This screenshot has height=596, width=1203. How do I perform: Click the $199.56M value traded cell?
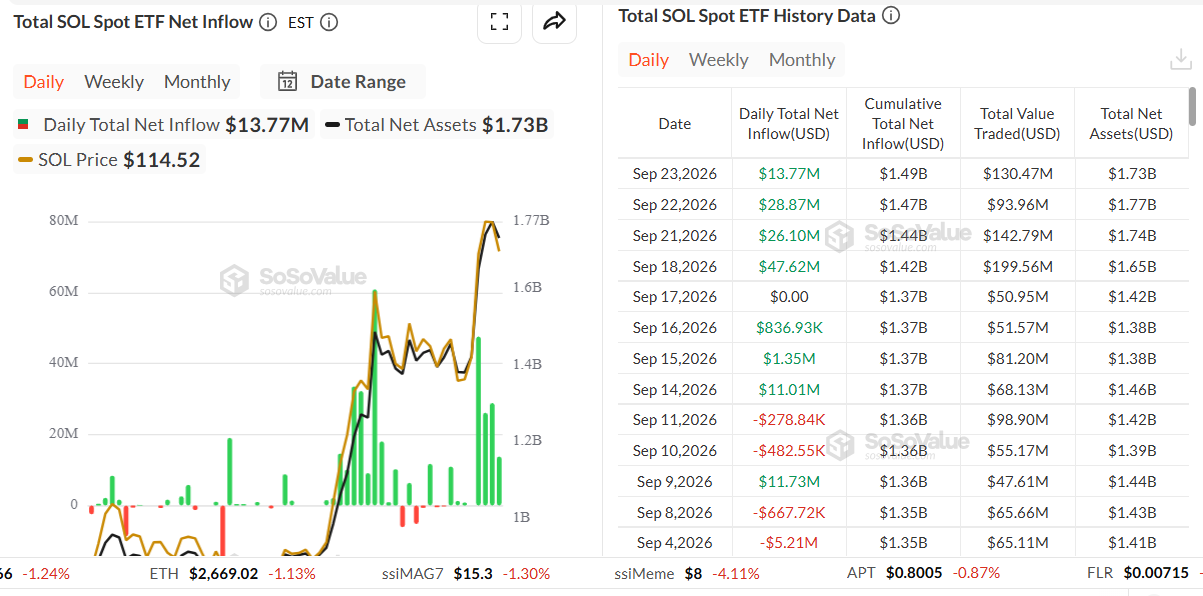click(1017, 267)
